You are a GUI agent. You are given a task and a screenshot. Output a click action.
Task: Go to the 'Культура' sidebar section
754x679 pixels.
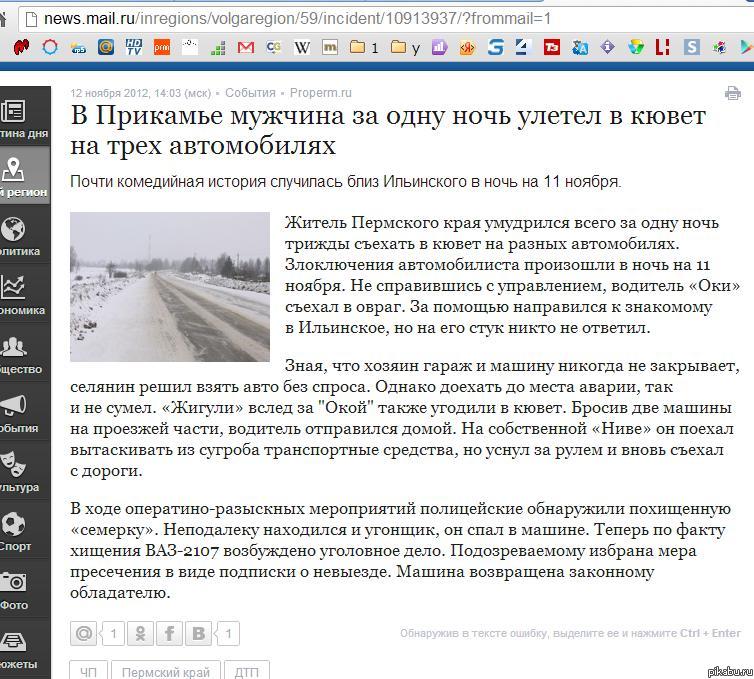pyautogui.click(x=24, y=470)
